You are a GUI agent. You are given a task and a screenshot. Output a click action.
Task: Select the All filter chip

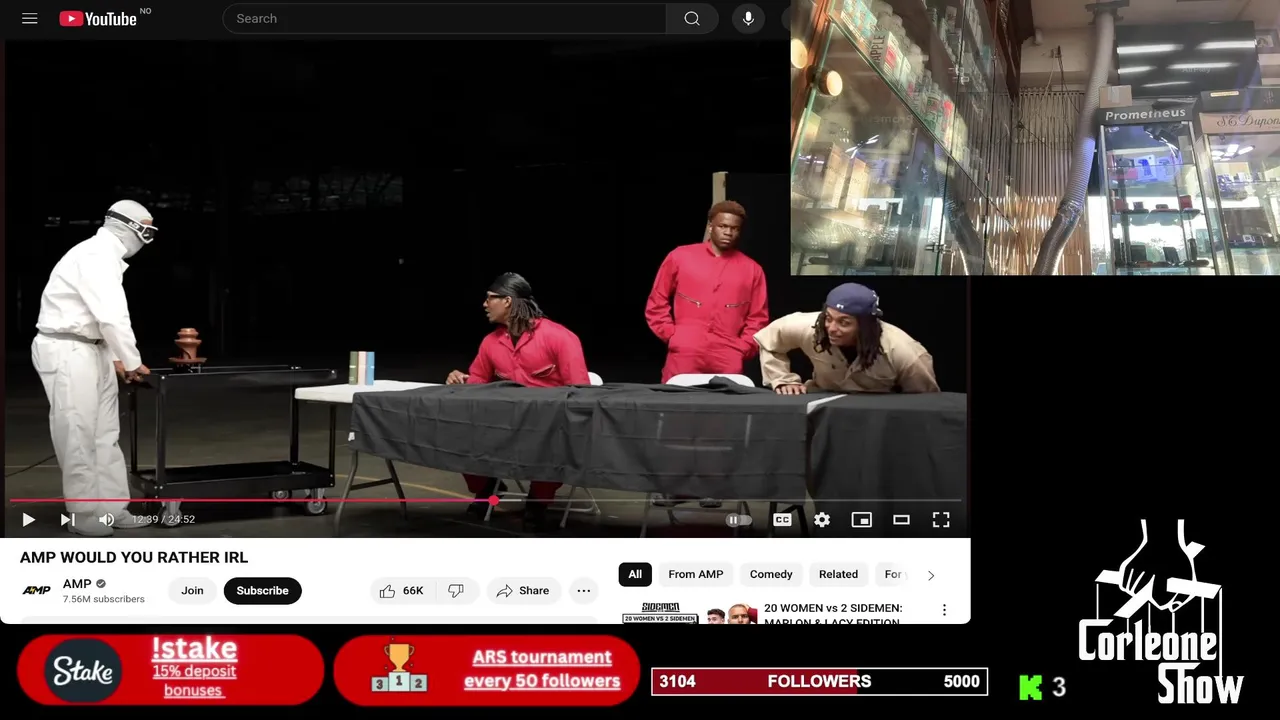pyautogui.click(x=635, y=574)
